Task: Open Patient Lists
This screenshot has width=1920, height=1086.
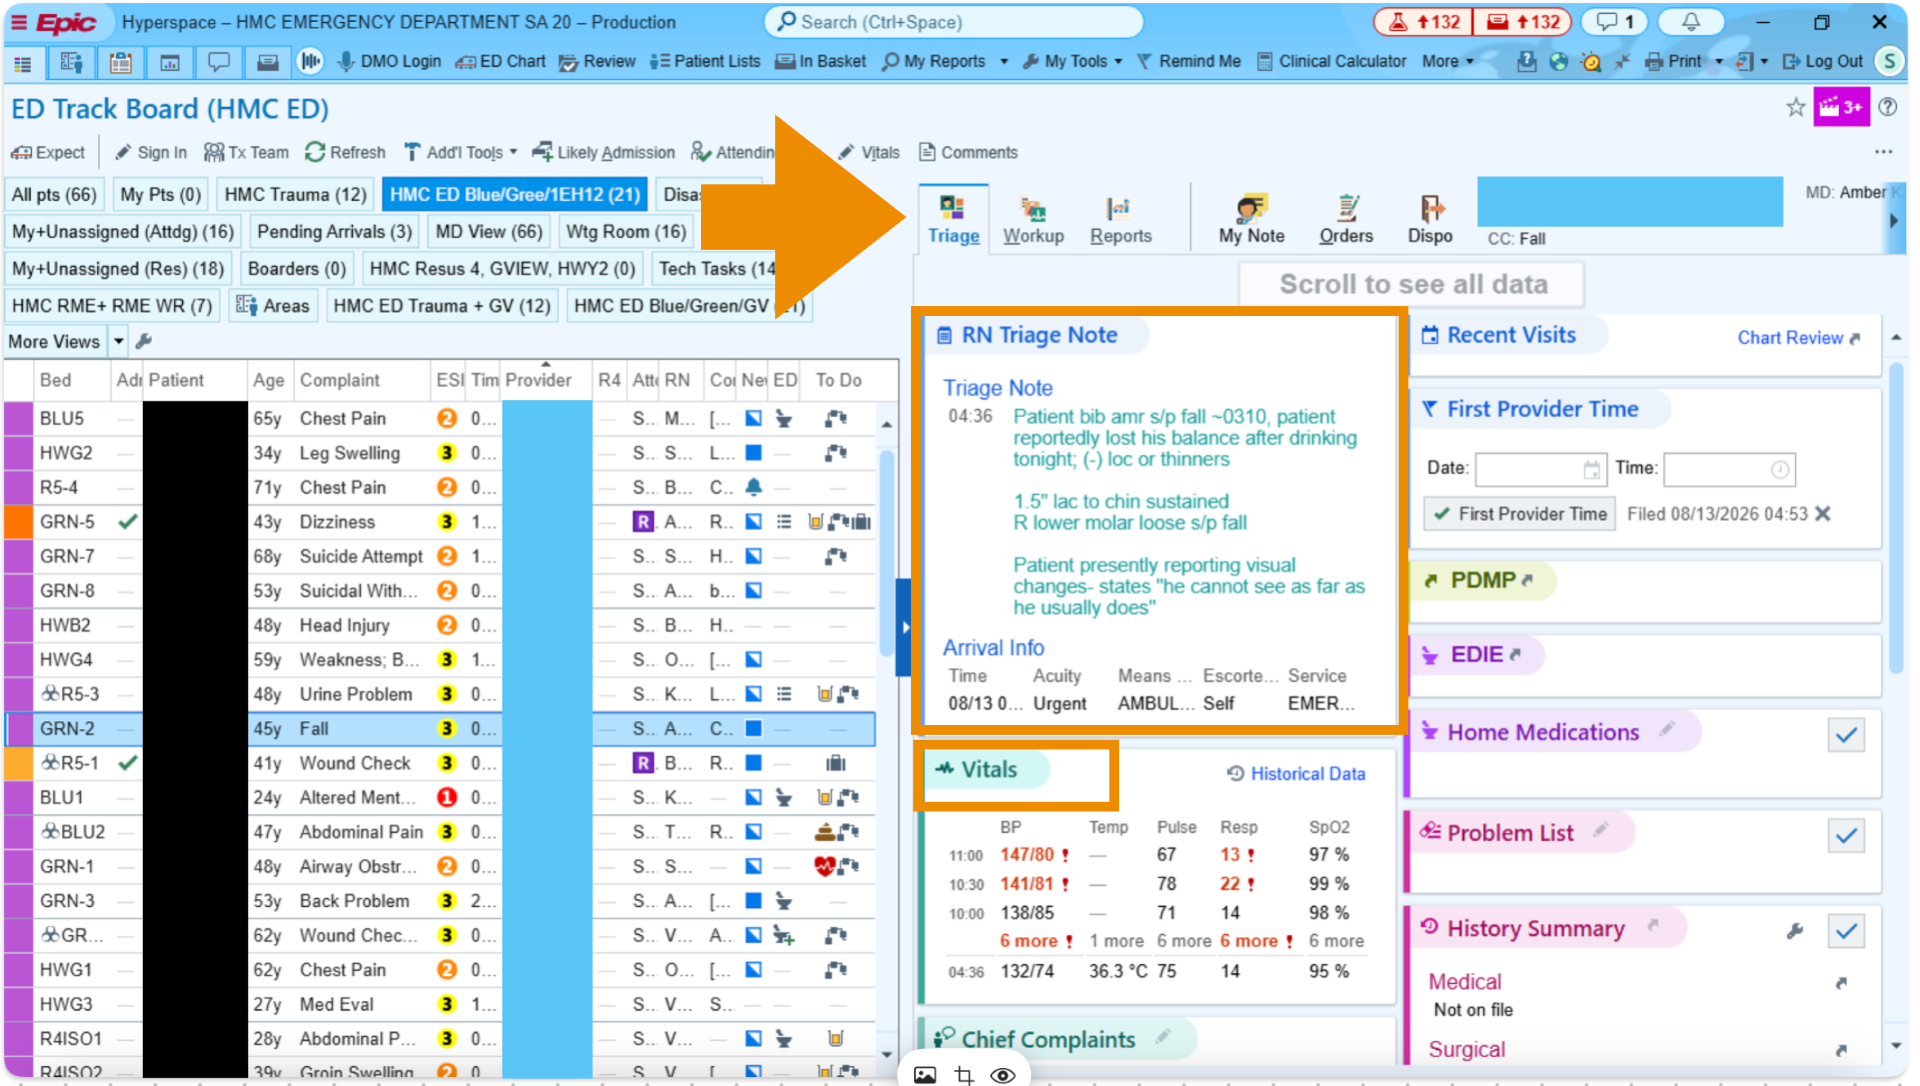Action: [705, 61]
